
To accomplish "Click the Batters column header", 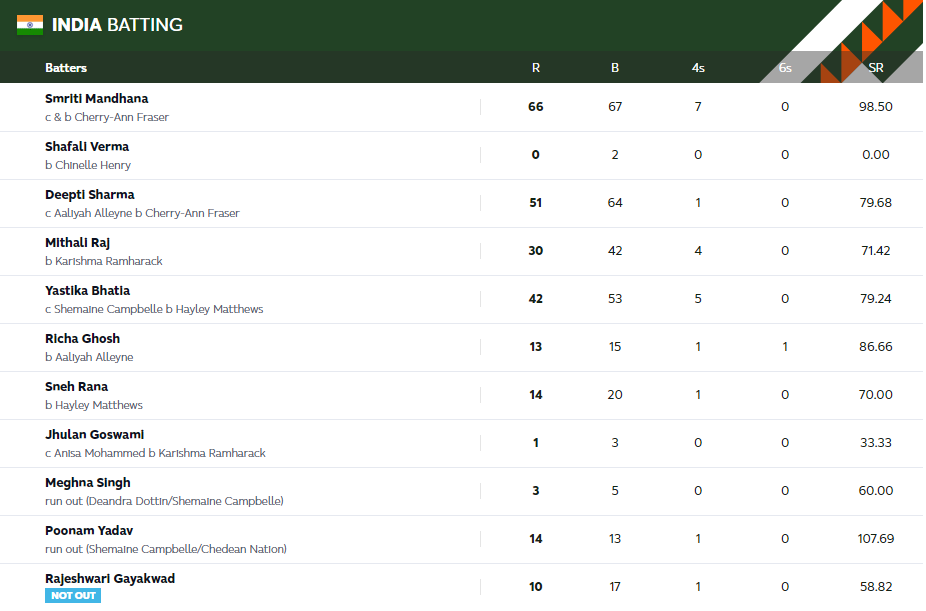I will click(x=66, y=68).
